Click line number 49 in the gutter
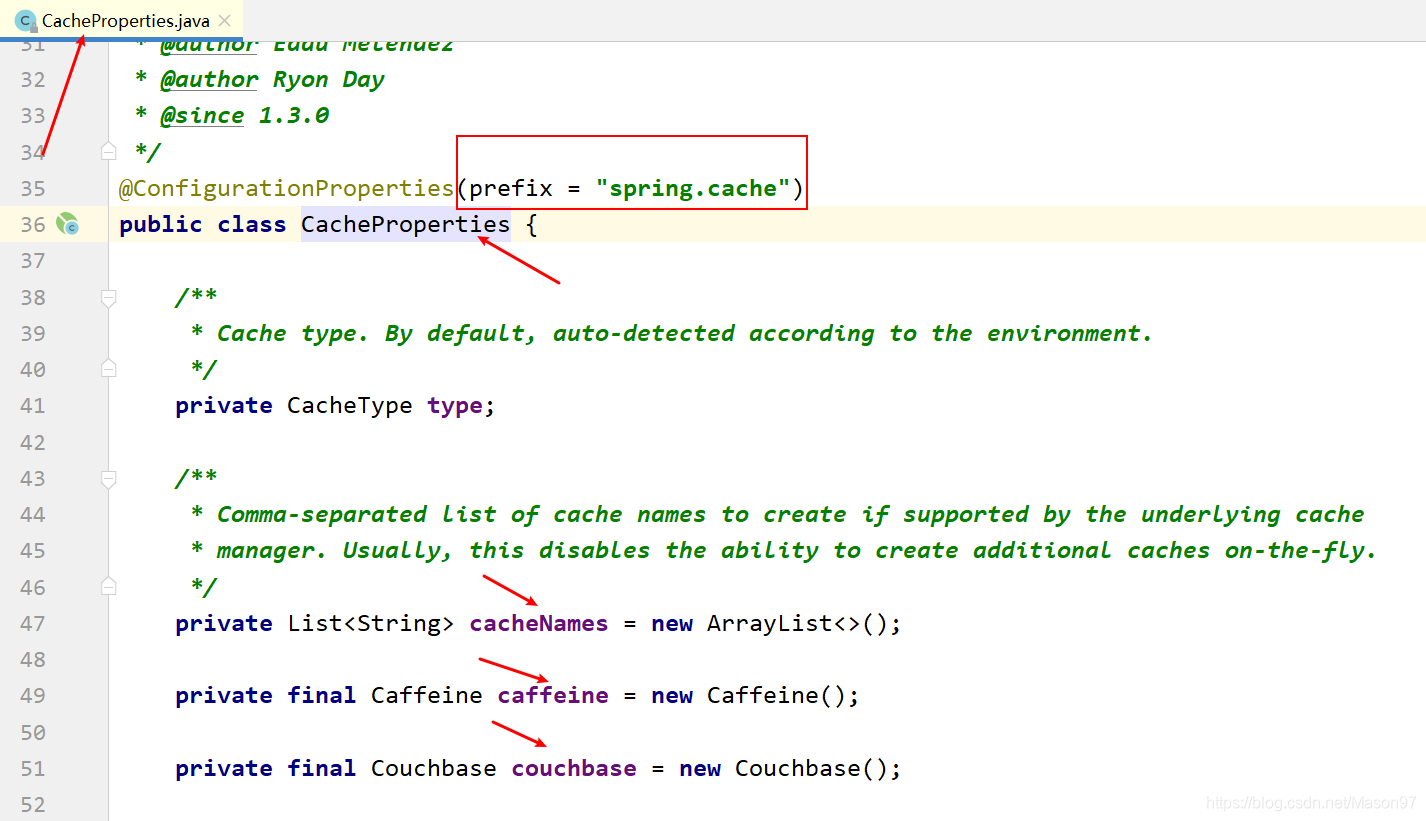This screenshot has height=821, width=1426. (33, 695)
